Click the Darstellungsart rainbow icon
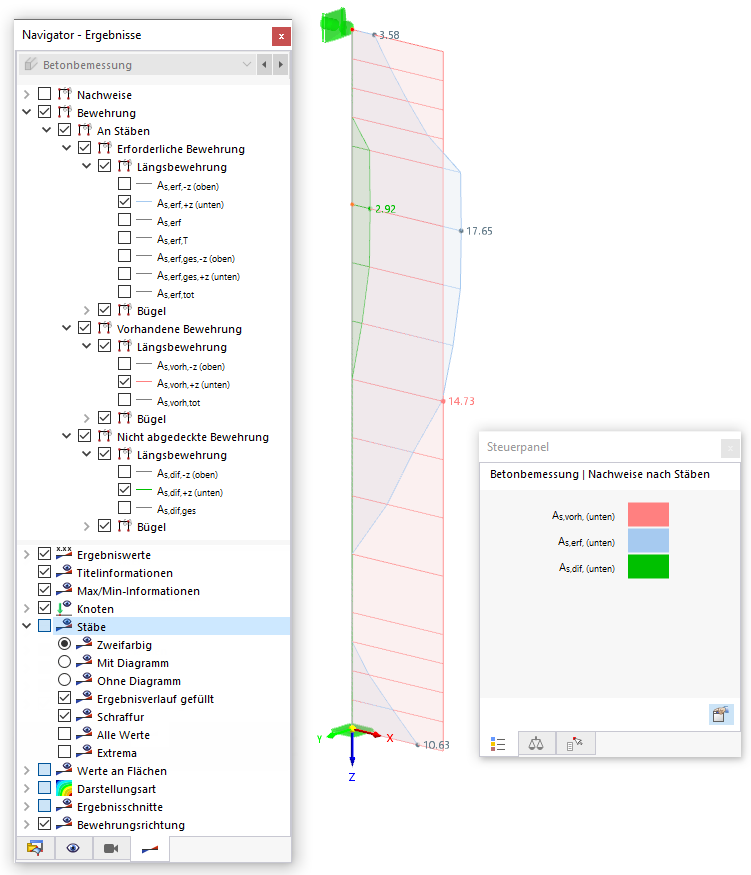 64,788
